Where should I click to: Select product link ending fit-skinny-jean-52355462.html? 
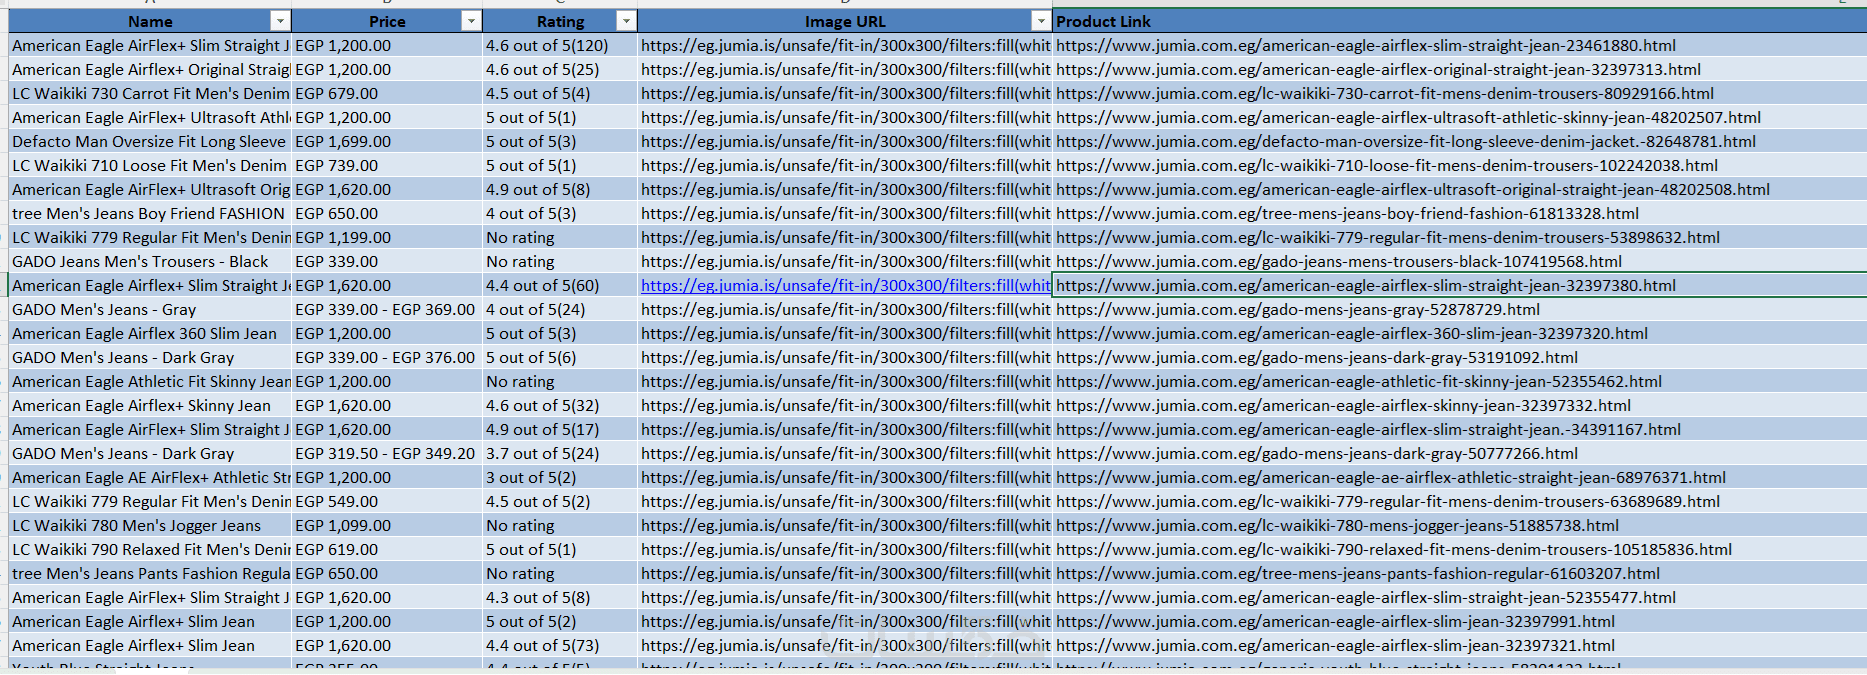click(1459, 381)
